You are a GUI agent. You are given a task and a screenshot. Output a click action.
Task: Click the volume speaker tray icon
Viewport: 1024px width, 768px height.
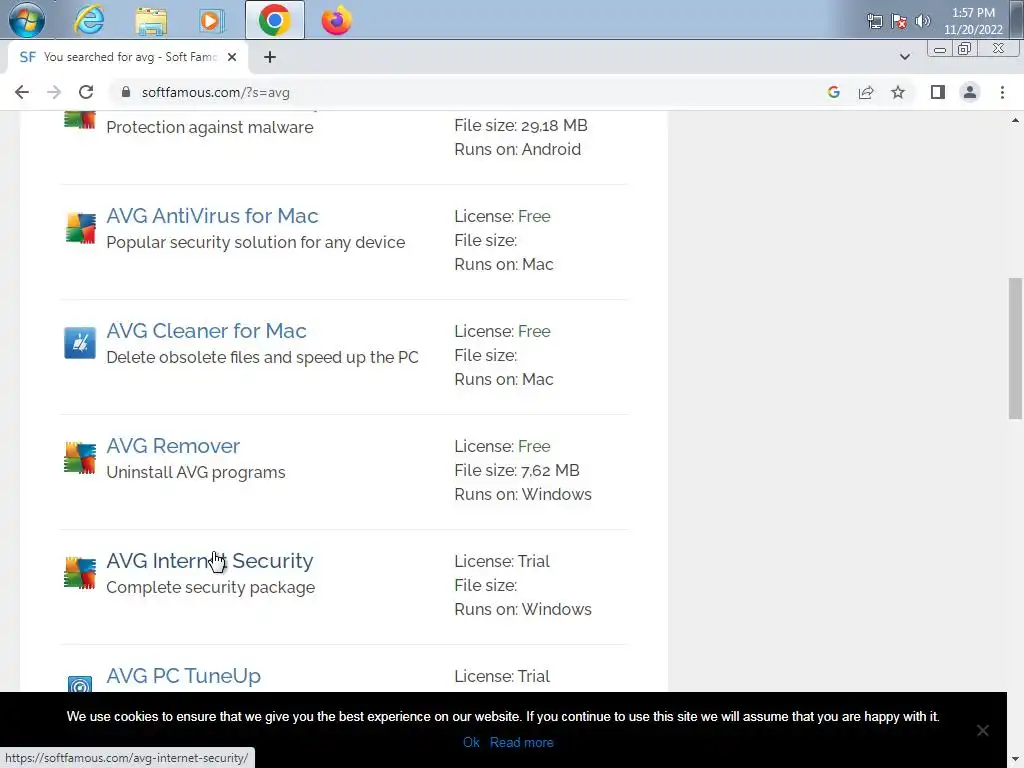pyautogui.click(x=923, y=21)
